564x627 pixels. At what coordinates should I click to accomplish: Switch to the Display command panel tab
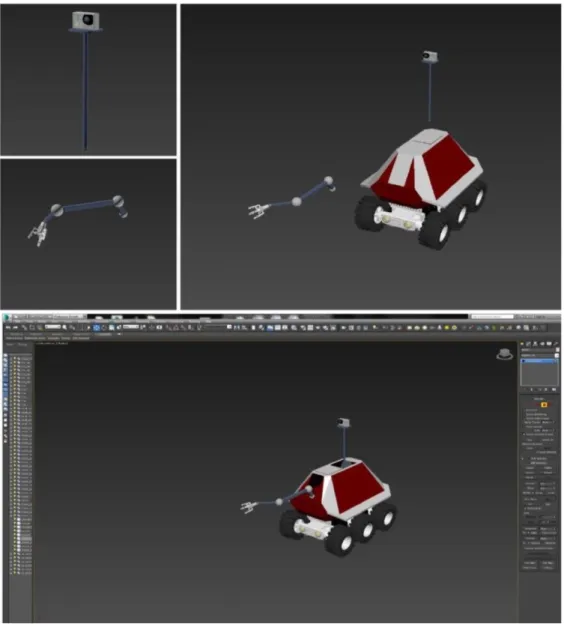[549, 343]
